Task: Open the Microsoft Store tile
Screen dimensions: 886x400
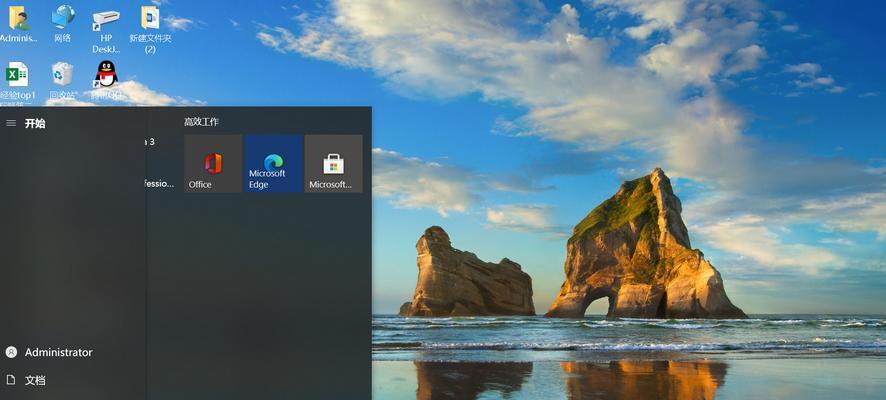Action: coord(333,164)
